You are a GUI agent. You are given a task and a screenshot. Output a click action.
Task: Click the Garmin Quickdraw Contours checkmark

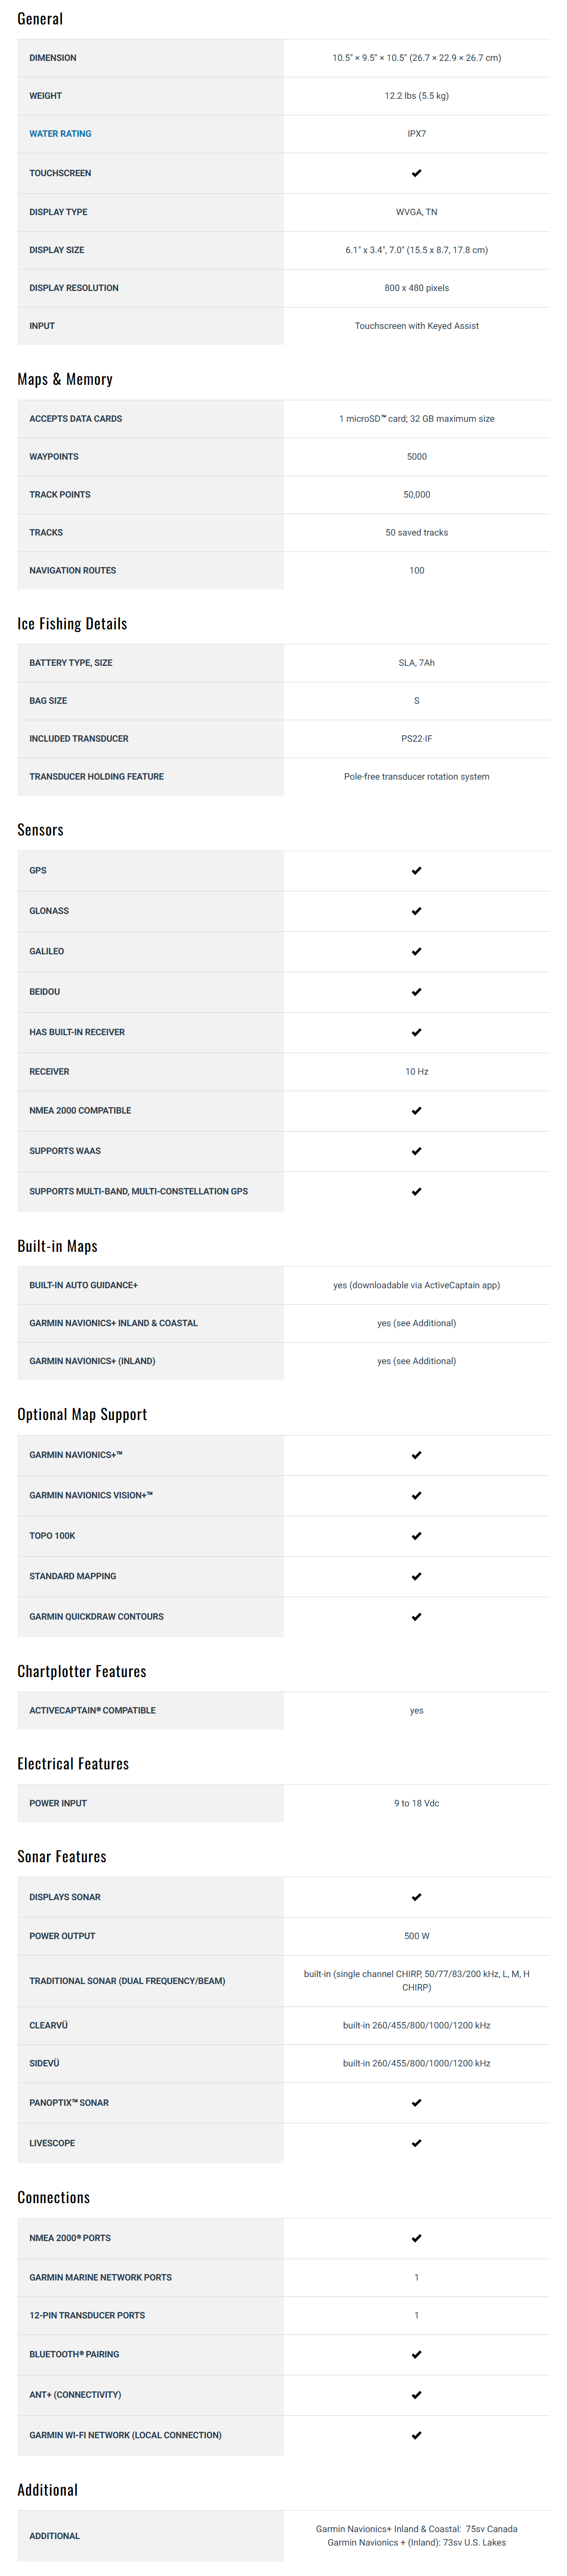point(416,1617)
